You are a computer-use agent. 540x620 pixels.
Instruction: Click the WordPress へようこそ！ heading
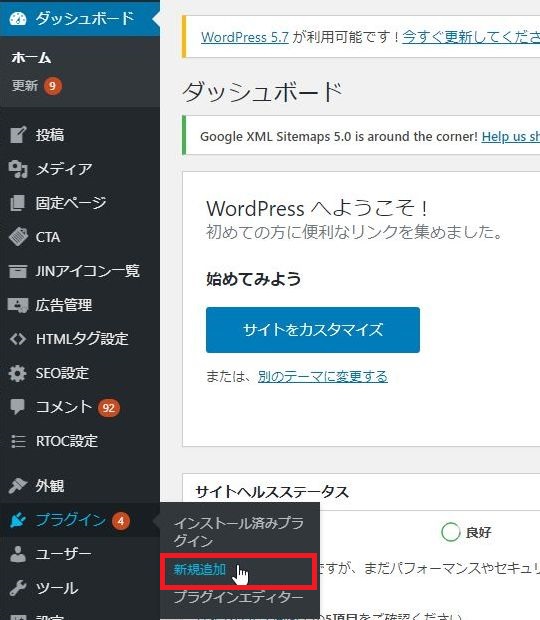click(x=317, y=208)
